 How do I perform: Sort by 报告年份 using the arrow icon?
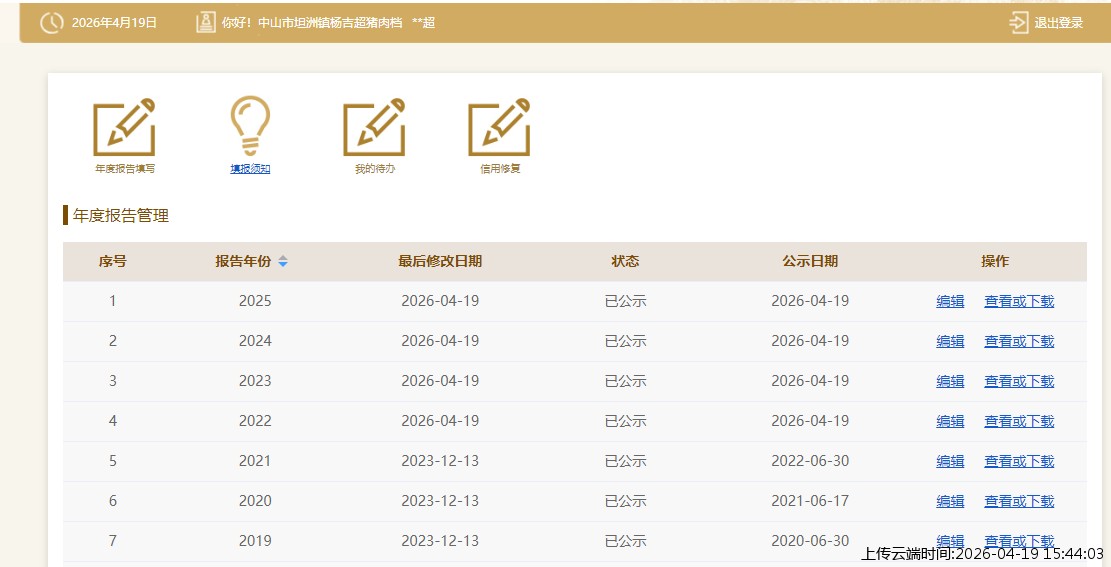pyautogui.click(x=283, y=262)
